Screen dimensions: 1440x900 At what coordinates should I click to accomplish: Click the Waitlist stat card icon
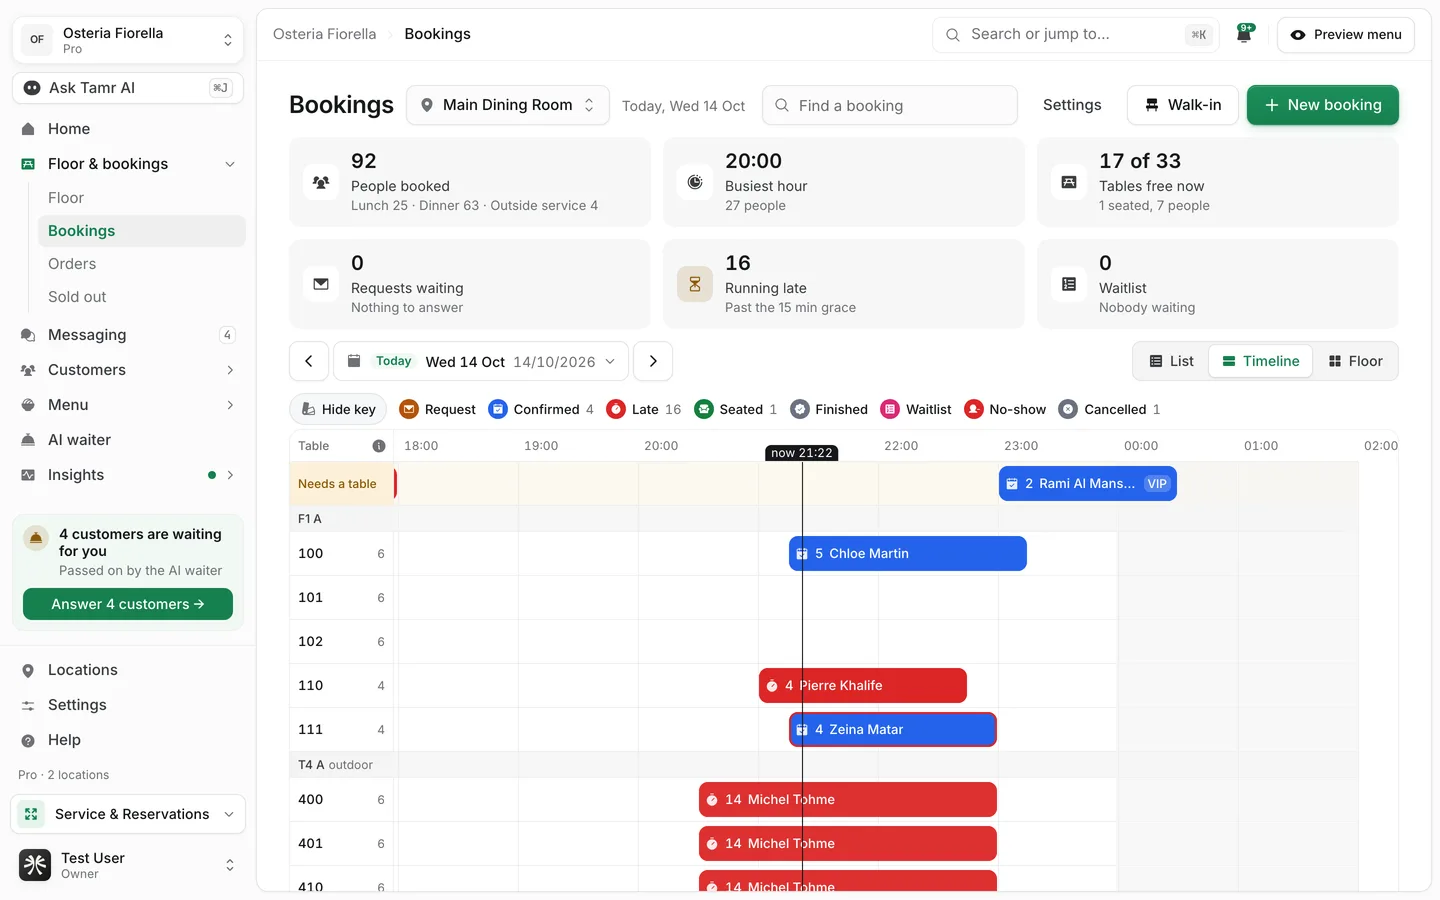tap(1069, 284)
